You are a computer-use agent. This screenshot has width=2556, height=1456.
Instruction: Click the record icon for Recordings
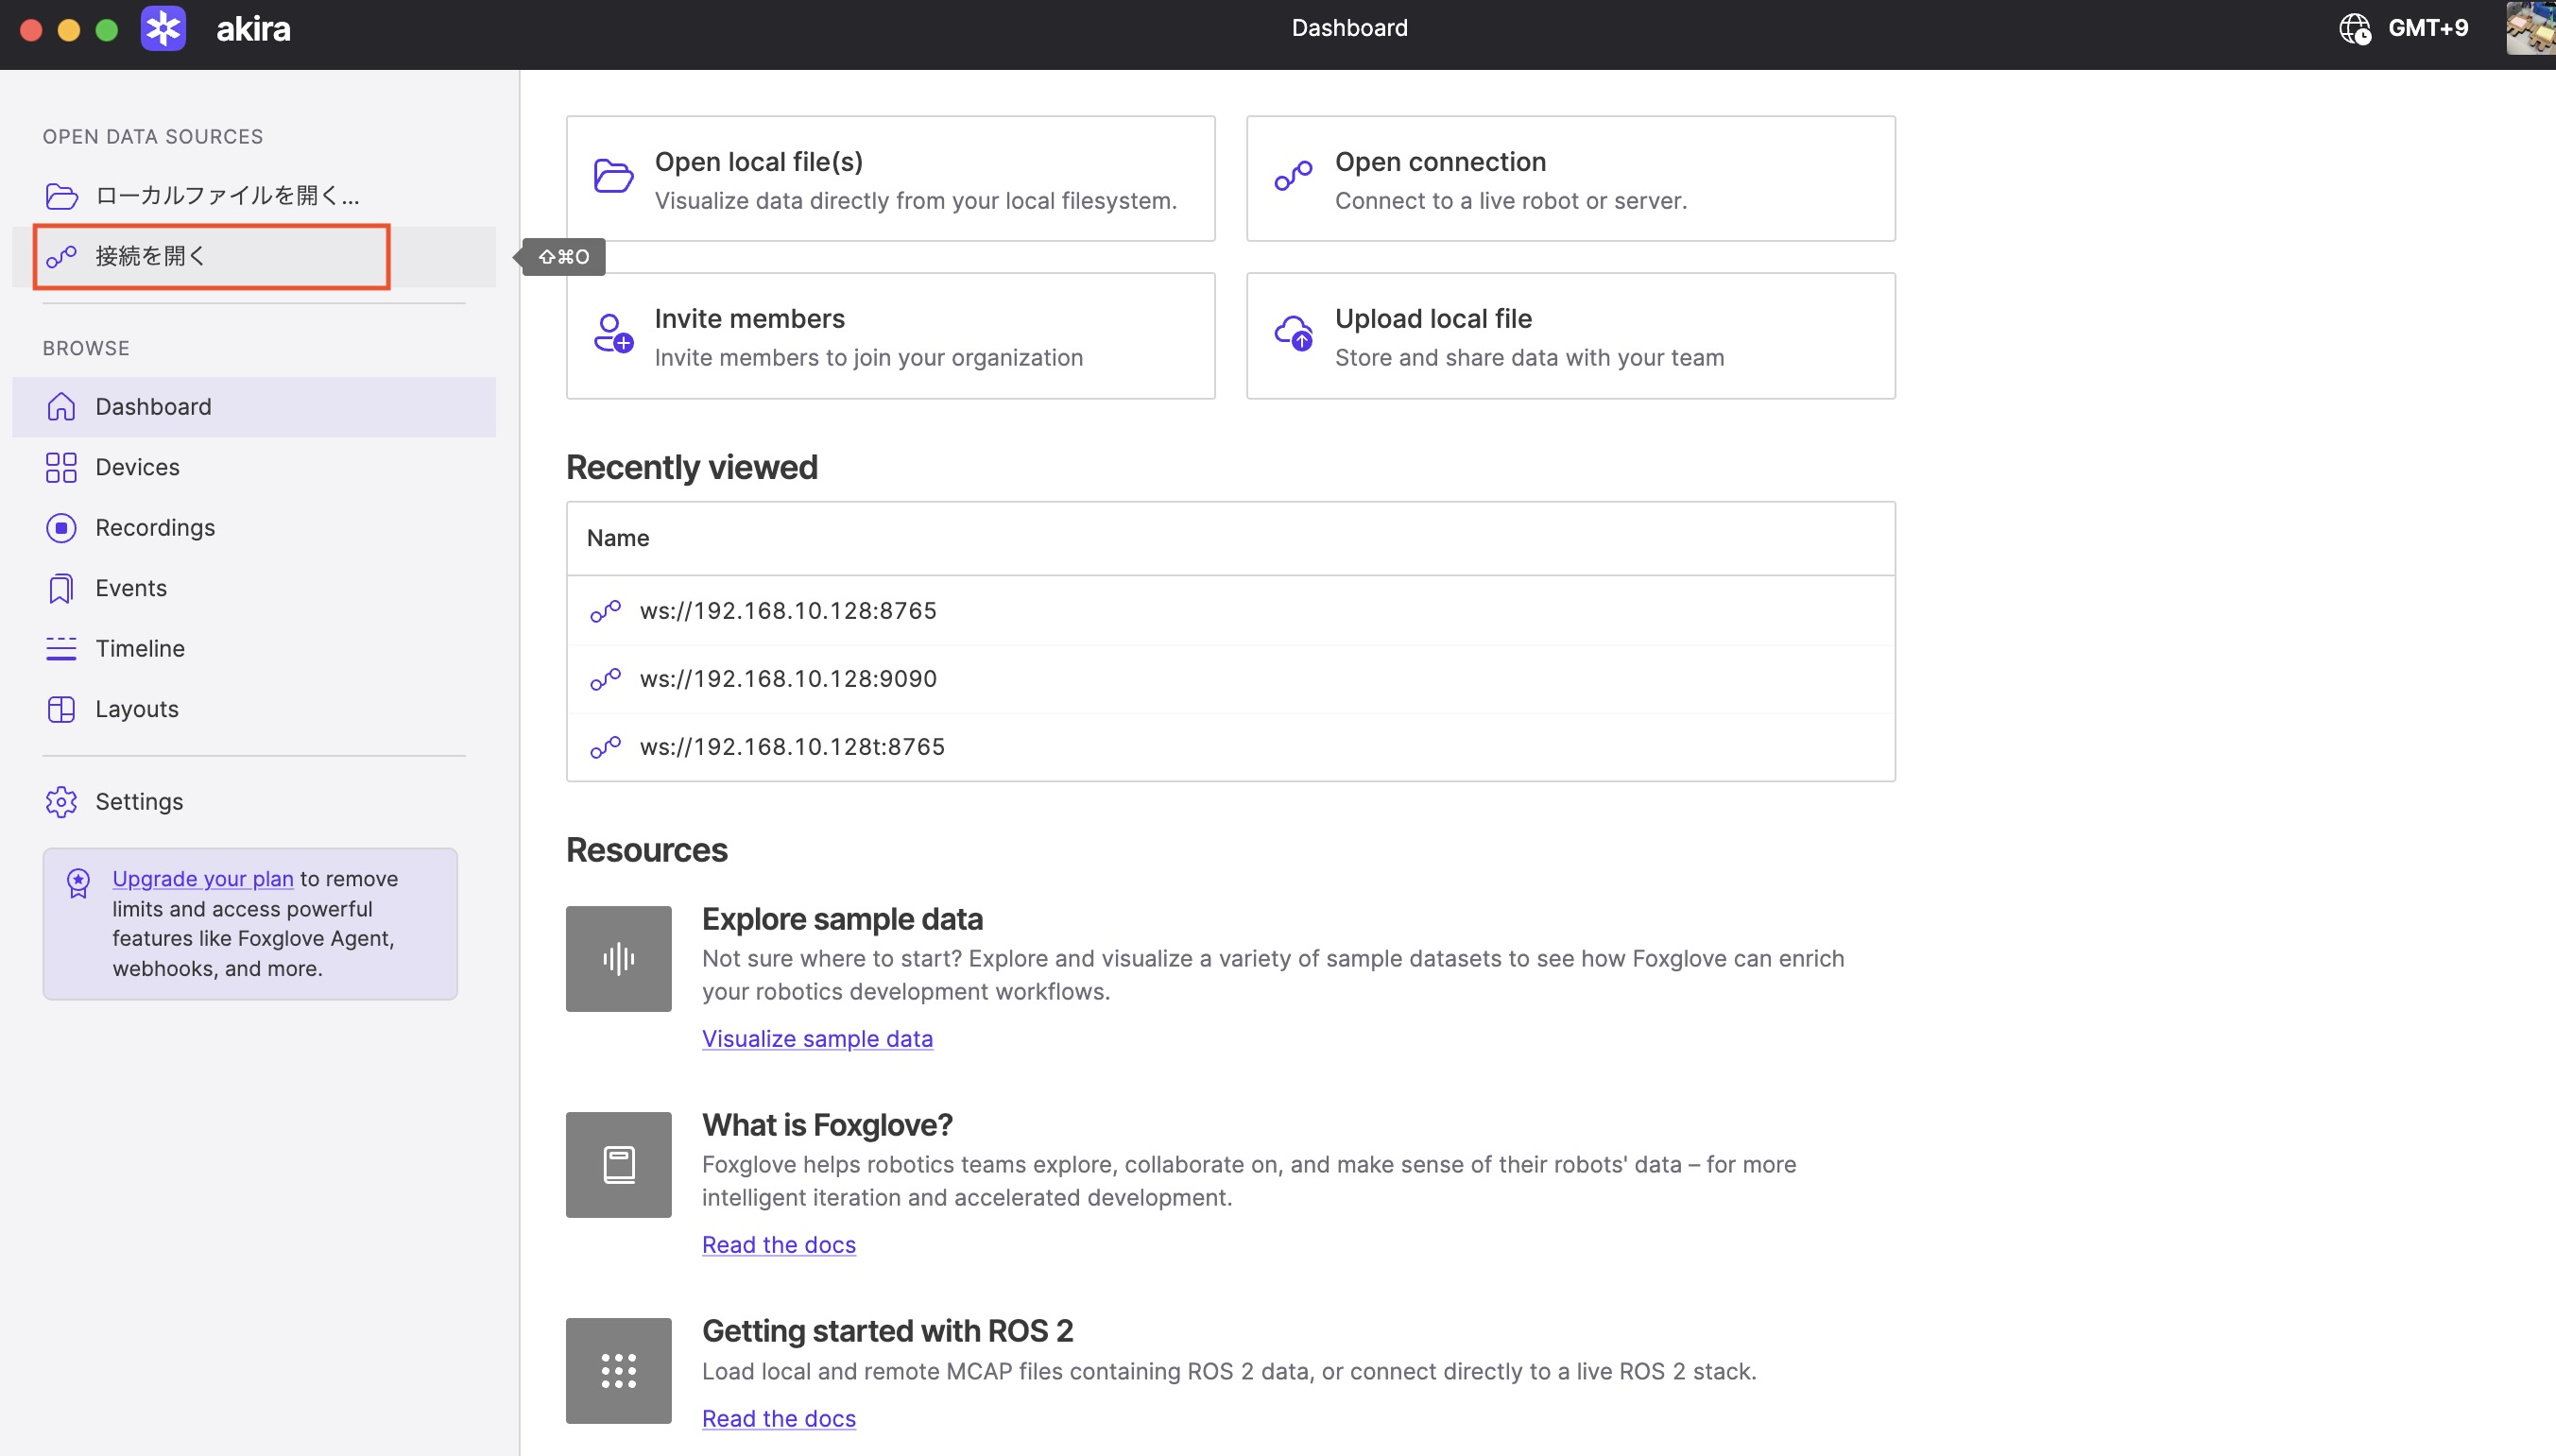pos(62,528)
